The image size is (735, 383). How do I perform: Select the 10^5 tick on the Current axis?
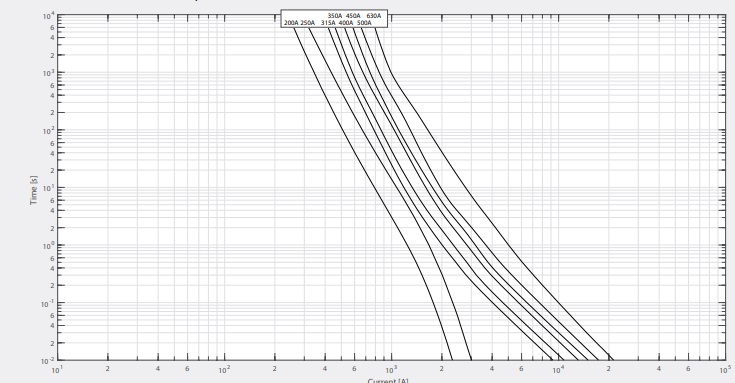pos(726,370)
